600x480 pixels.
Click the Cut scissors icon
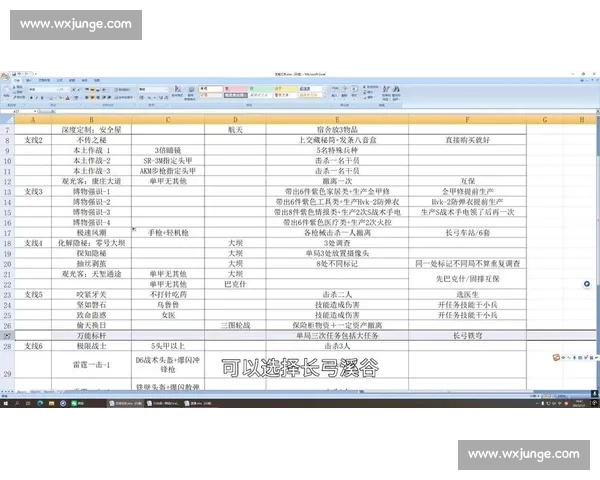pyautogui.click(x=14, y=87)
